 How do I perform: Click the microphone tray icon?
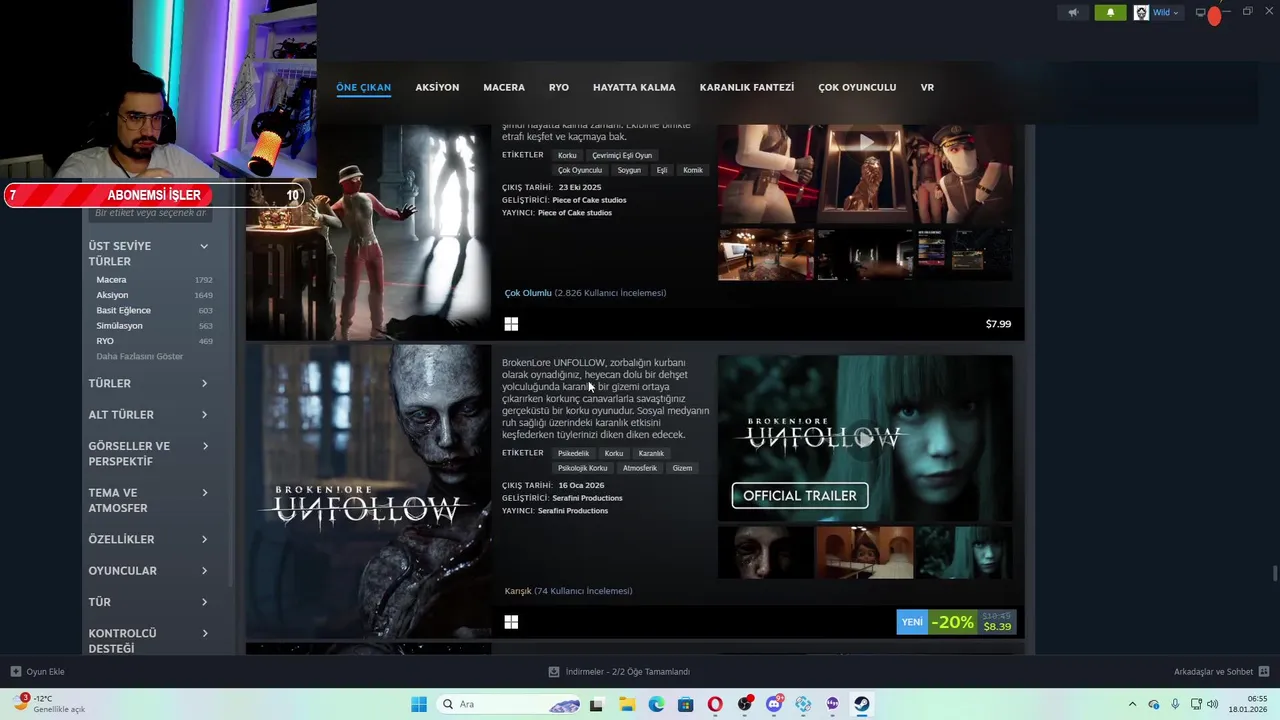(x=1175, y=704)
